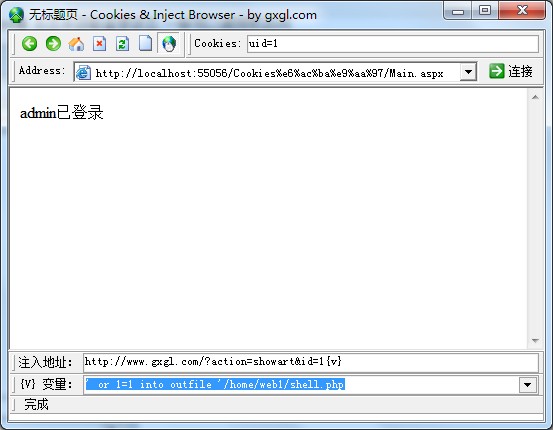Click the '{V} 变量:' label

click(46, 384)
